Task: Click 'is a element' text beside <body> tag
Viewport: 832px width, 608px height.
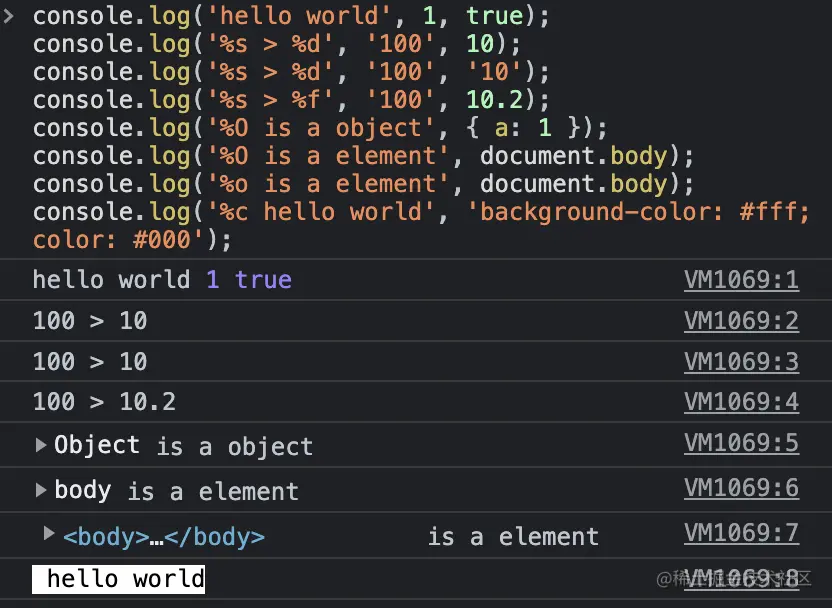Action: (514, 537)
